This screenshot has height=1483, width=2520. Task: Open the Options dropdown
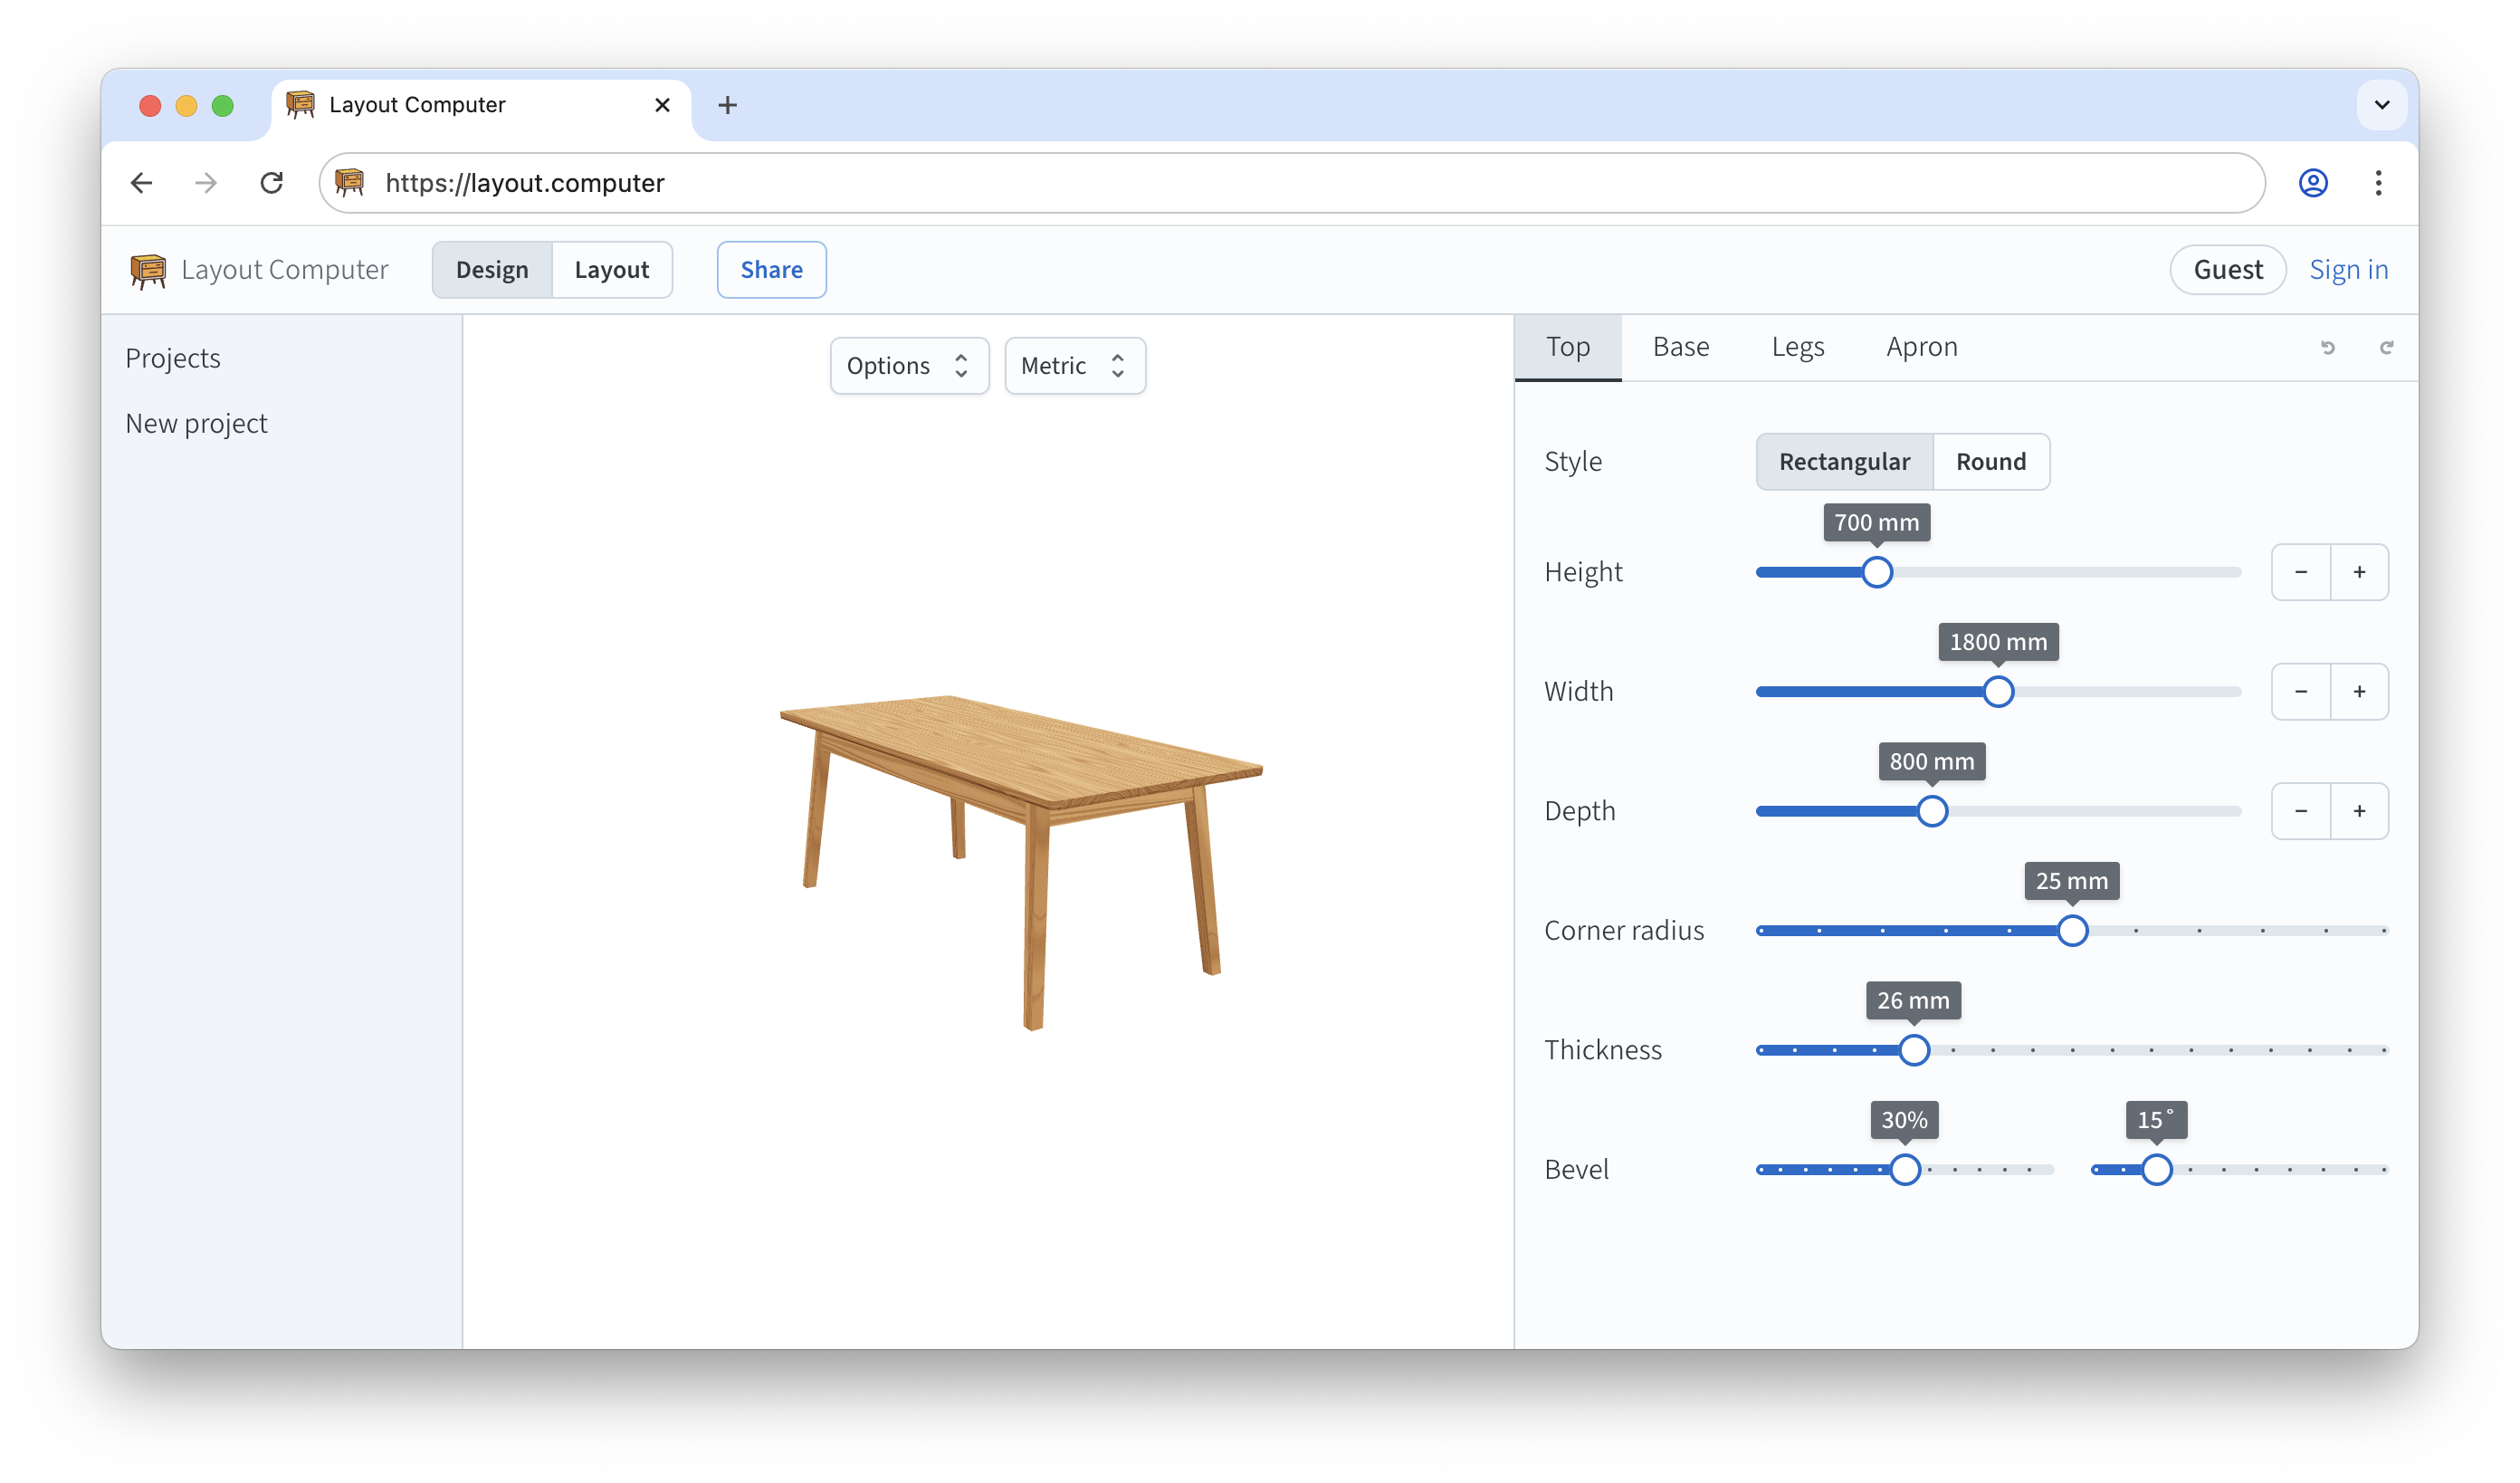click(908, 366)
